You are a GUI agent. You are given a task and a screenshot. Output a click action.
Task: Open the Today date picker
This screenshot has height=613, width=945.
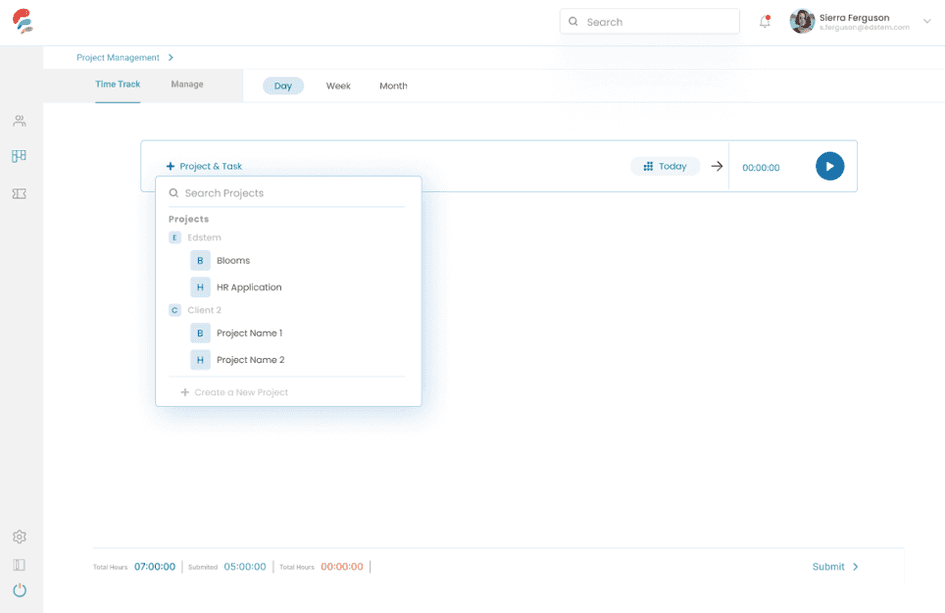tap(665, 166)
